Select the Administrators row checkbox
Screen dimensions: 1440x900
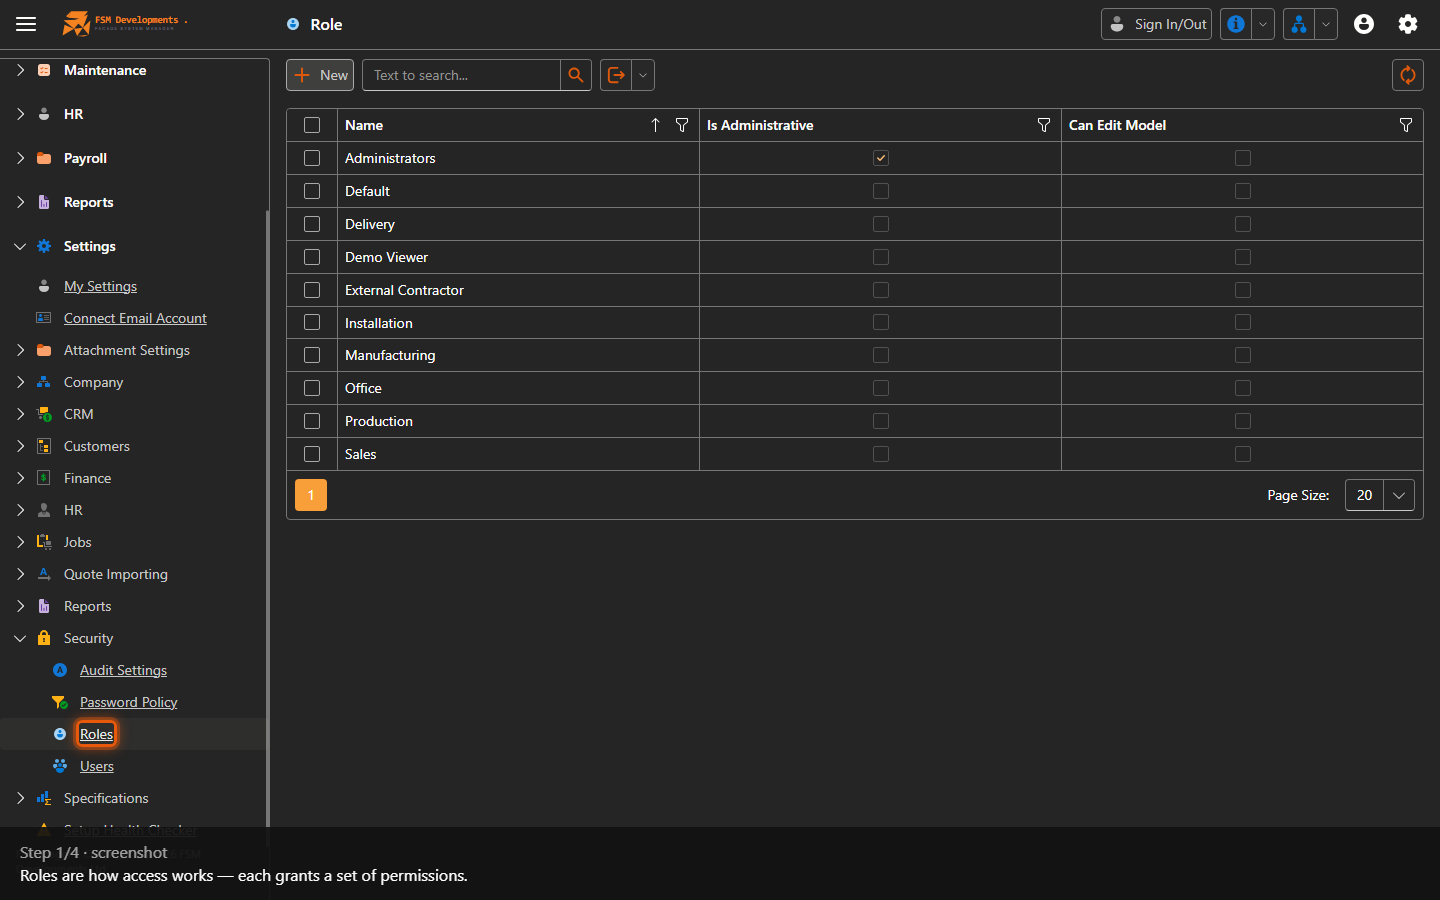coord(312,158)
